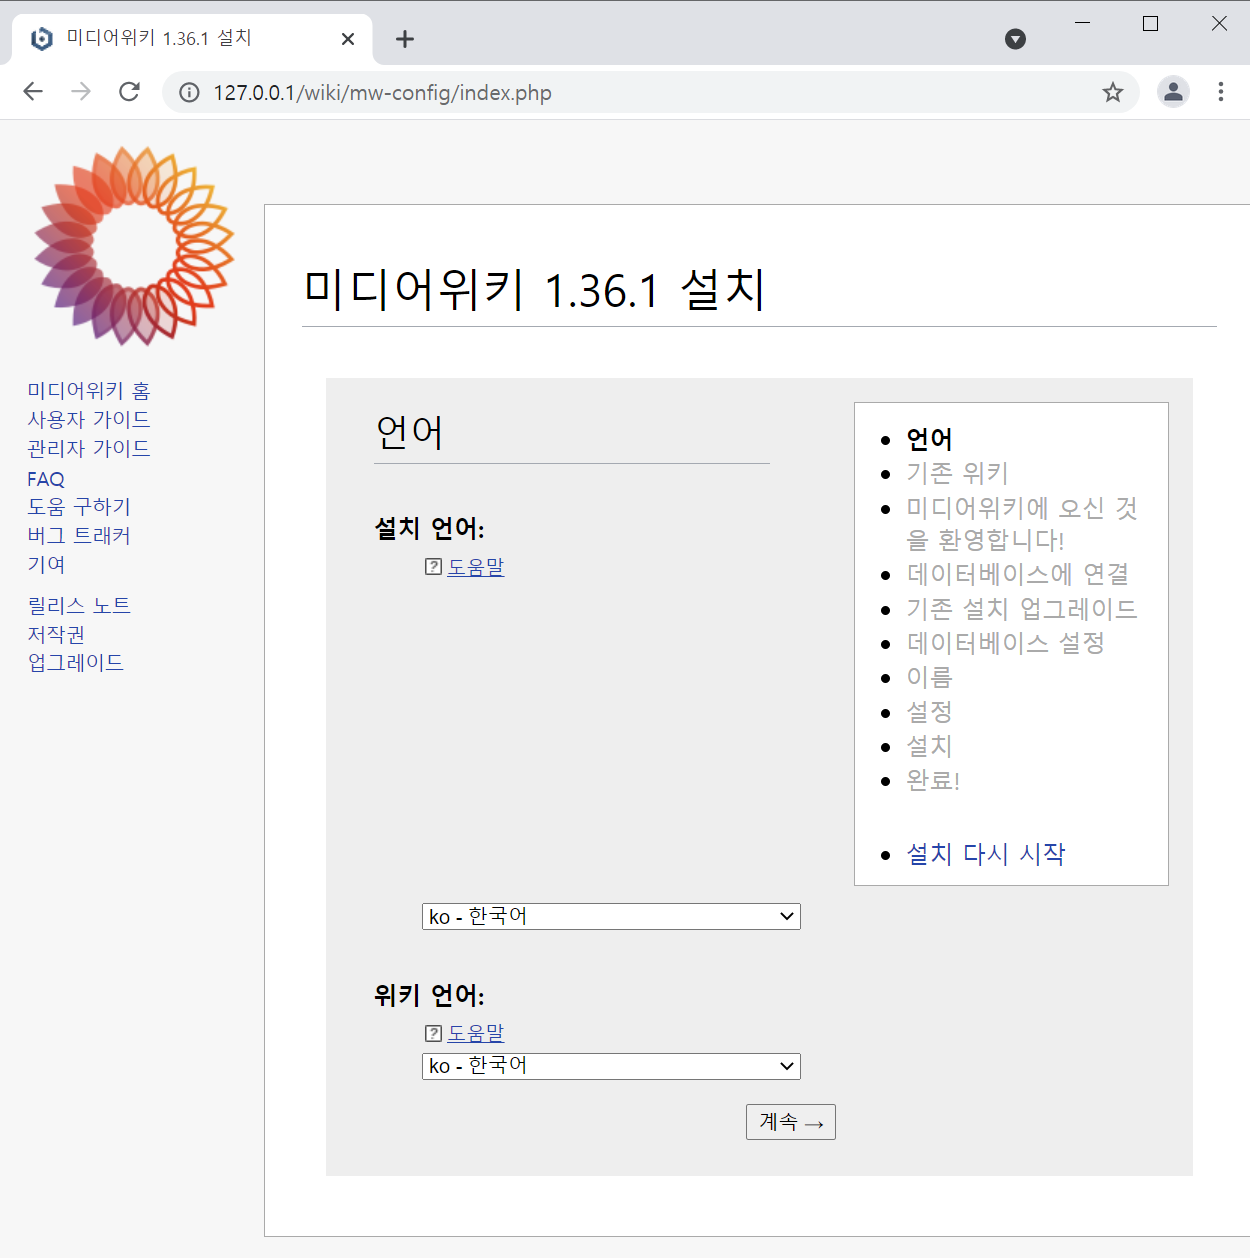The image size is (1250, 1258).
Task: Click the site info icon in address bar
Action: (188, 92)
